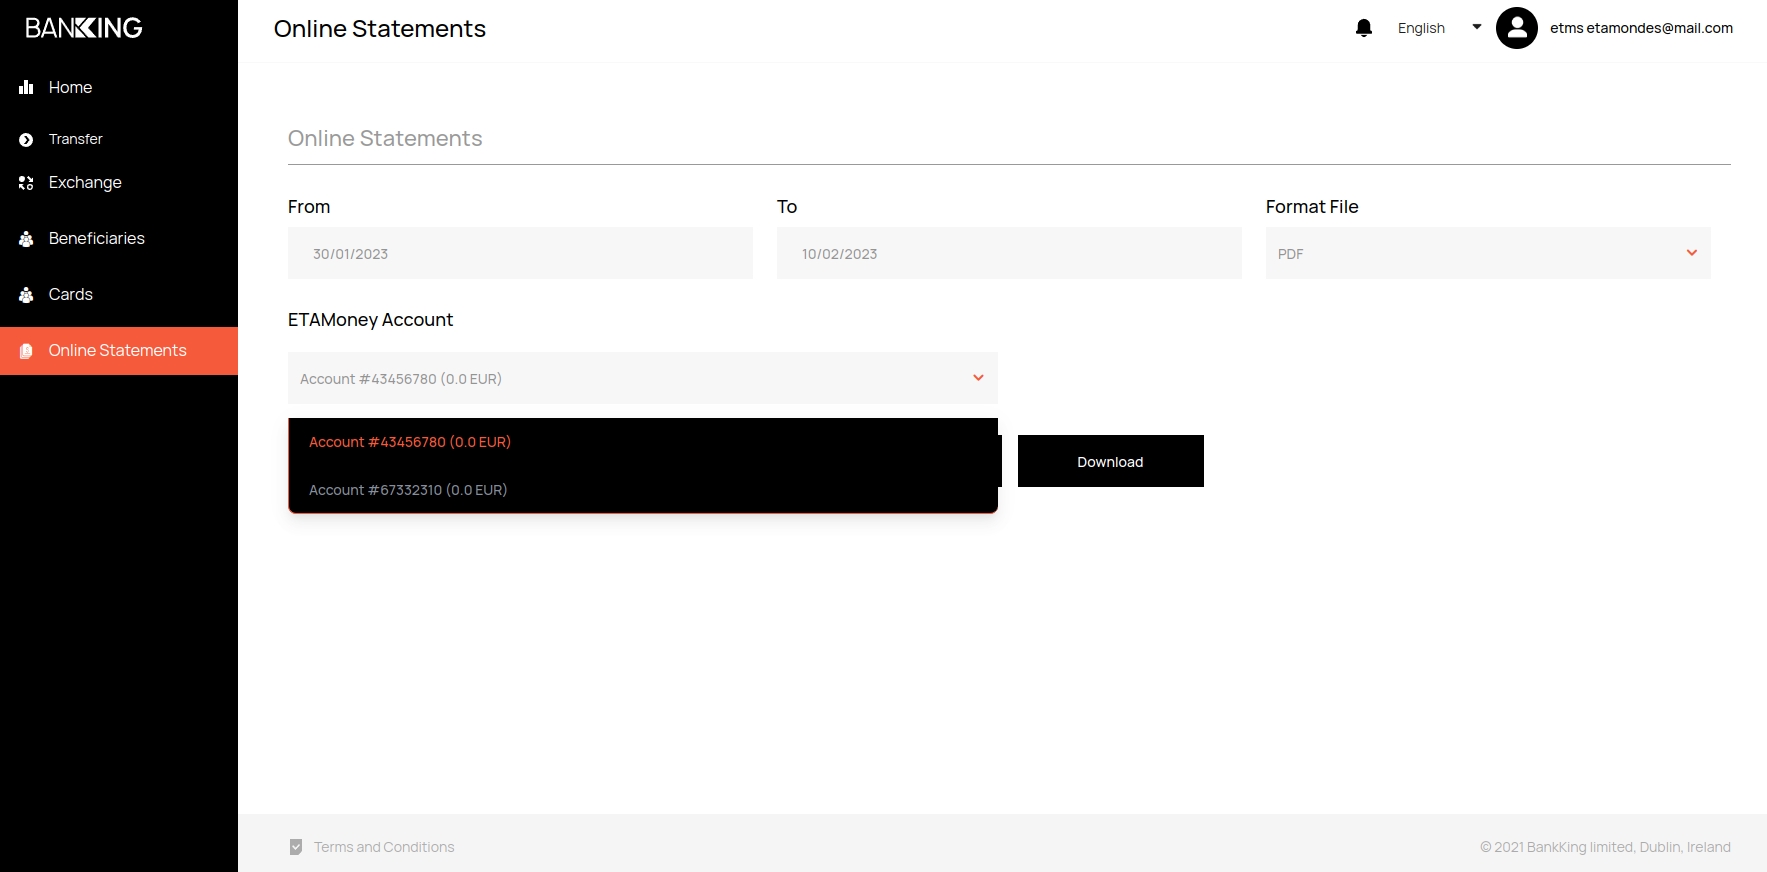The height and width of the screenshot is (872, 1767).
Task: Click etms etamondes@mail.com profile name
Action: (1641, 28)
